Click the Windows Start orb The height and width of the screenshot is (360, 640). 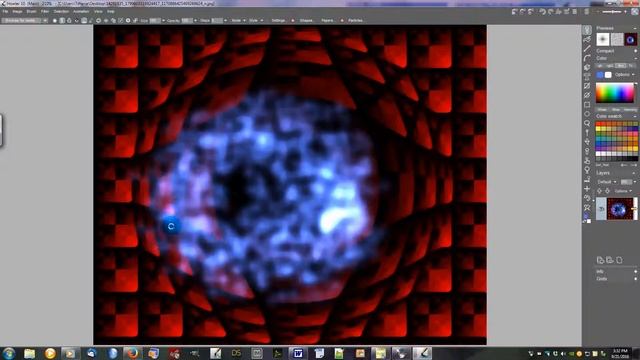(x=9, y=353)
